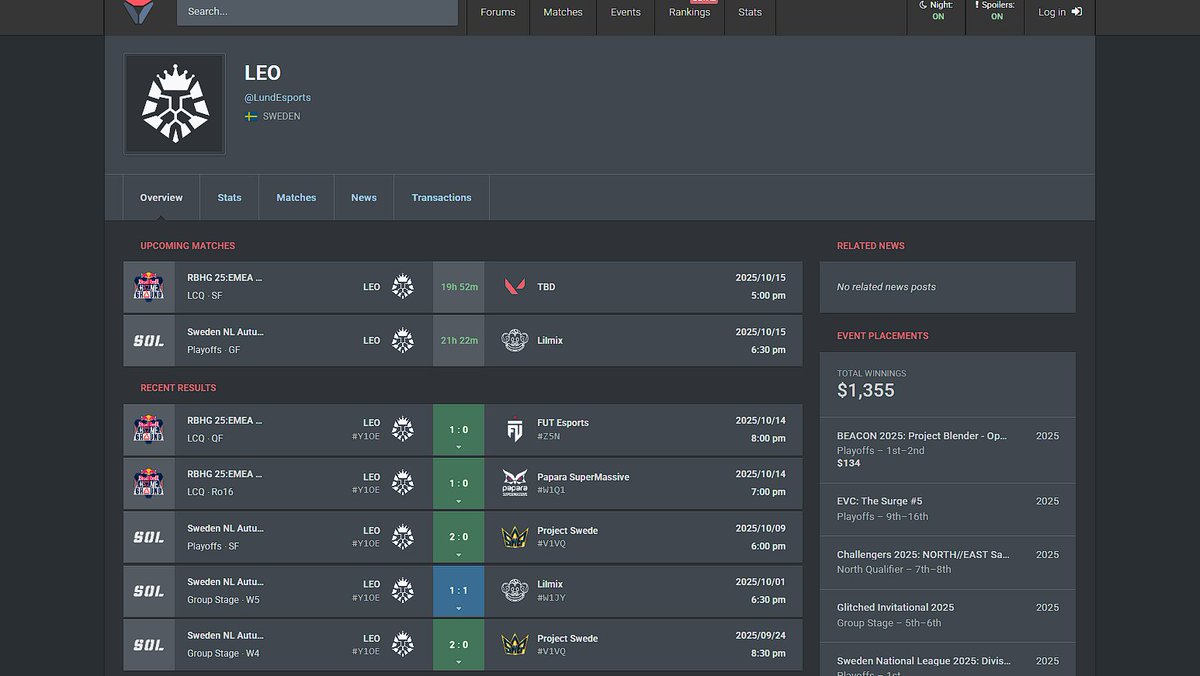Open Sweden National League 2025 placement
Screen dimensions: 1200x676
(x=948, y=660)
